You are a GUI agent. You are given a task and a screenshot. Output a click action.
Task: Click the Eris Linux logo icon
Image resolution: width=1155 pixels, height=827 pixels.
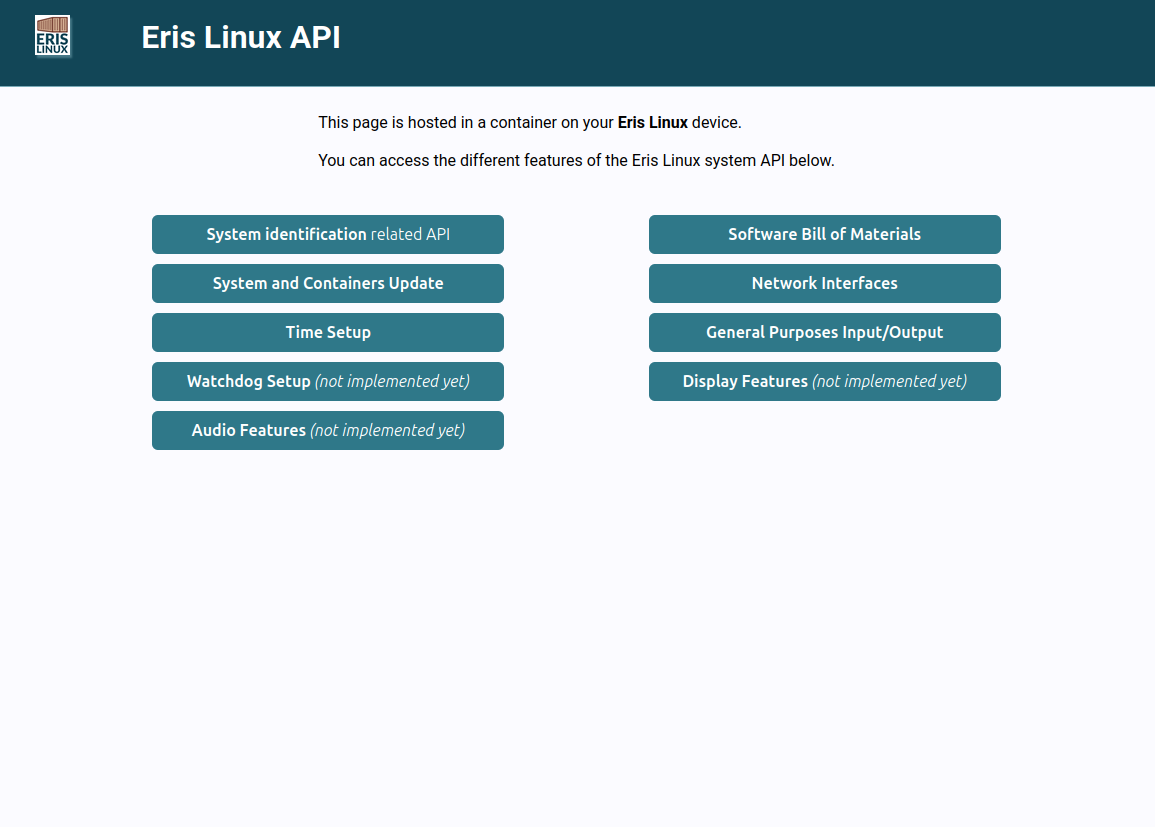click(x=52, y=36)
